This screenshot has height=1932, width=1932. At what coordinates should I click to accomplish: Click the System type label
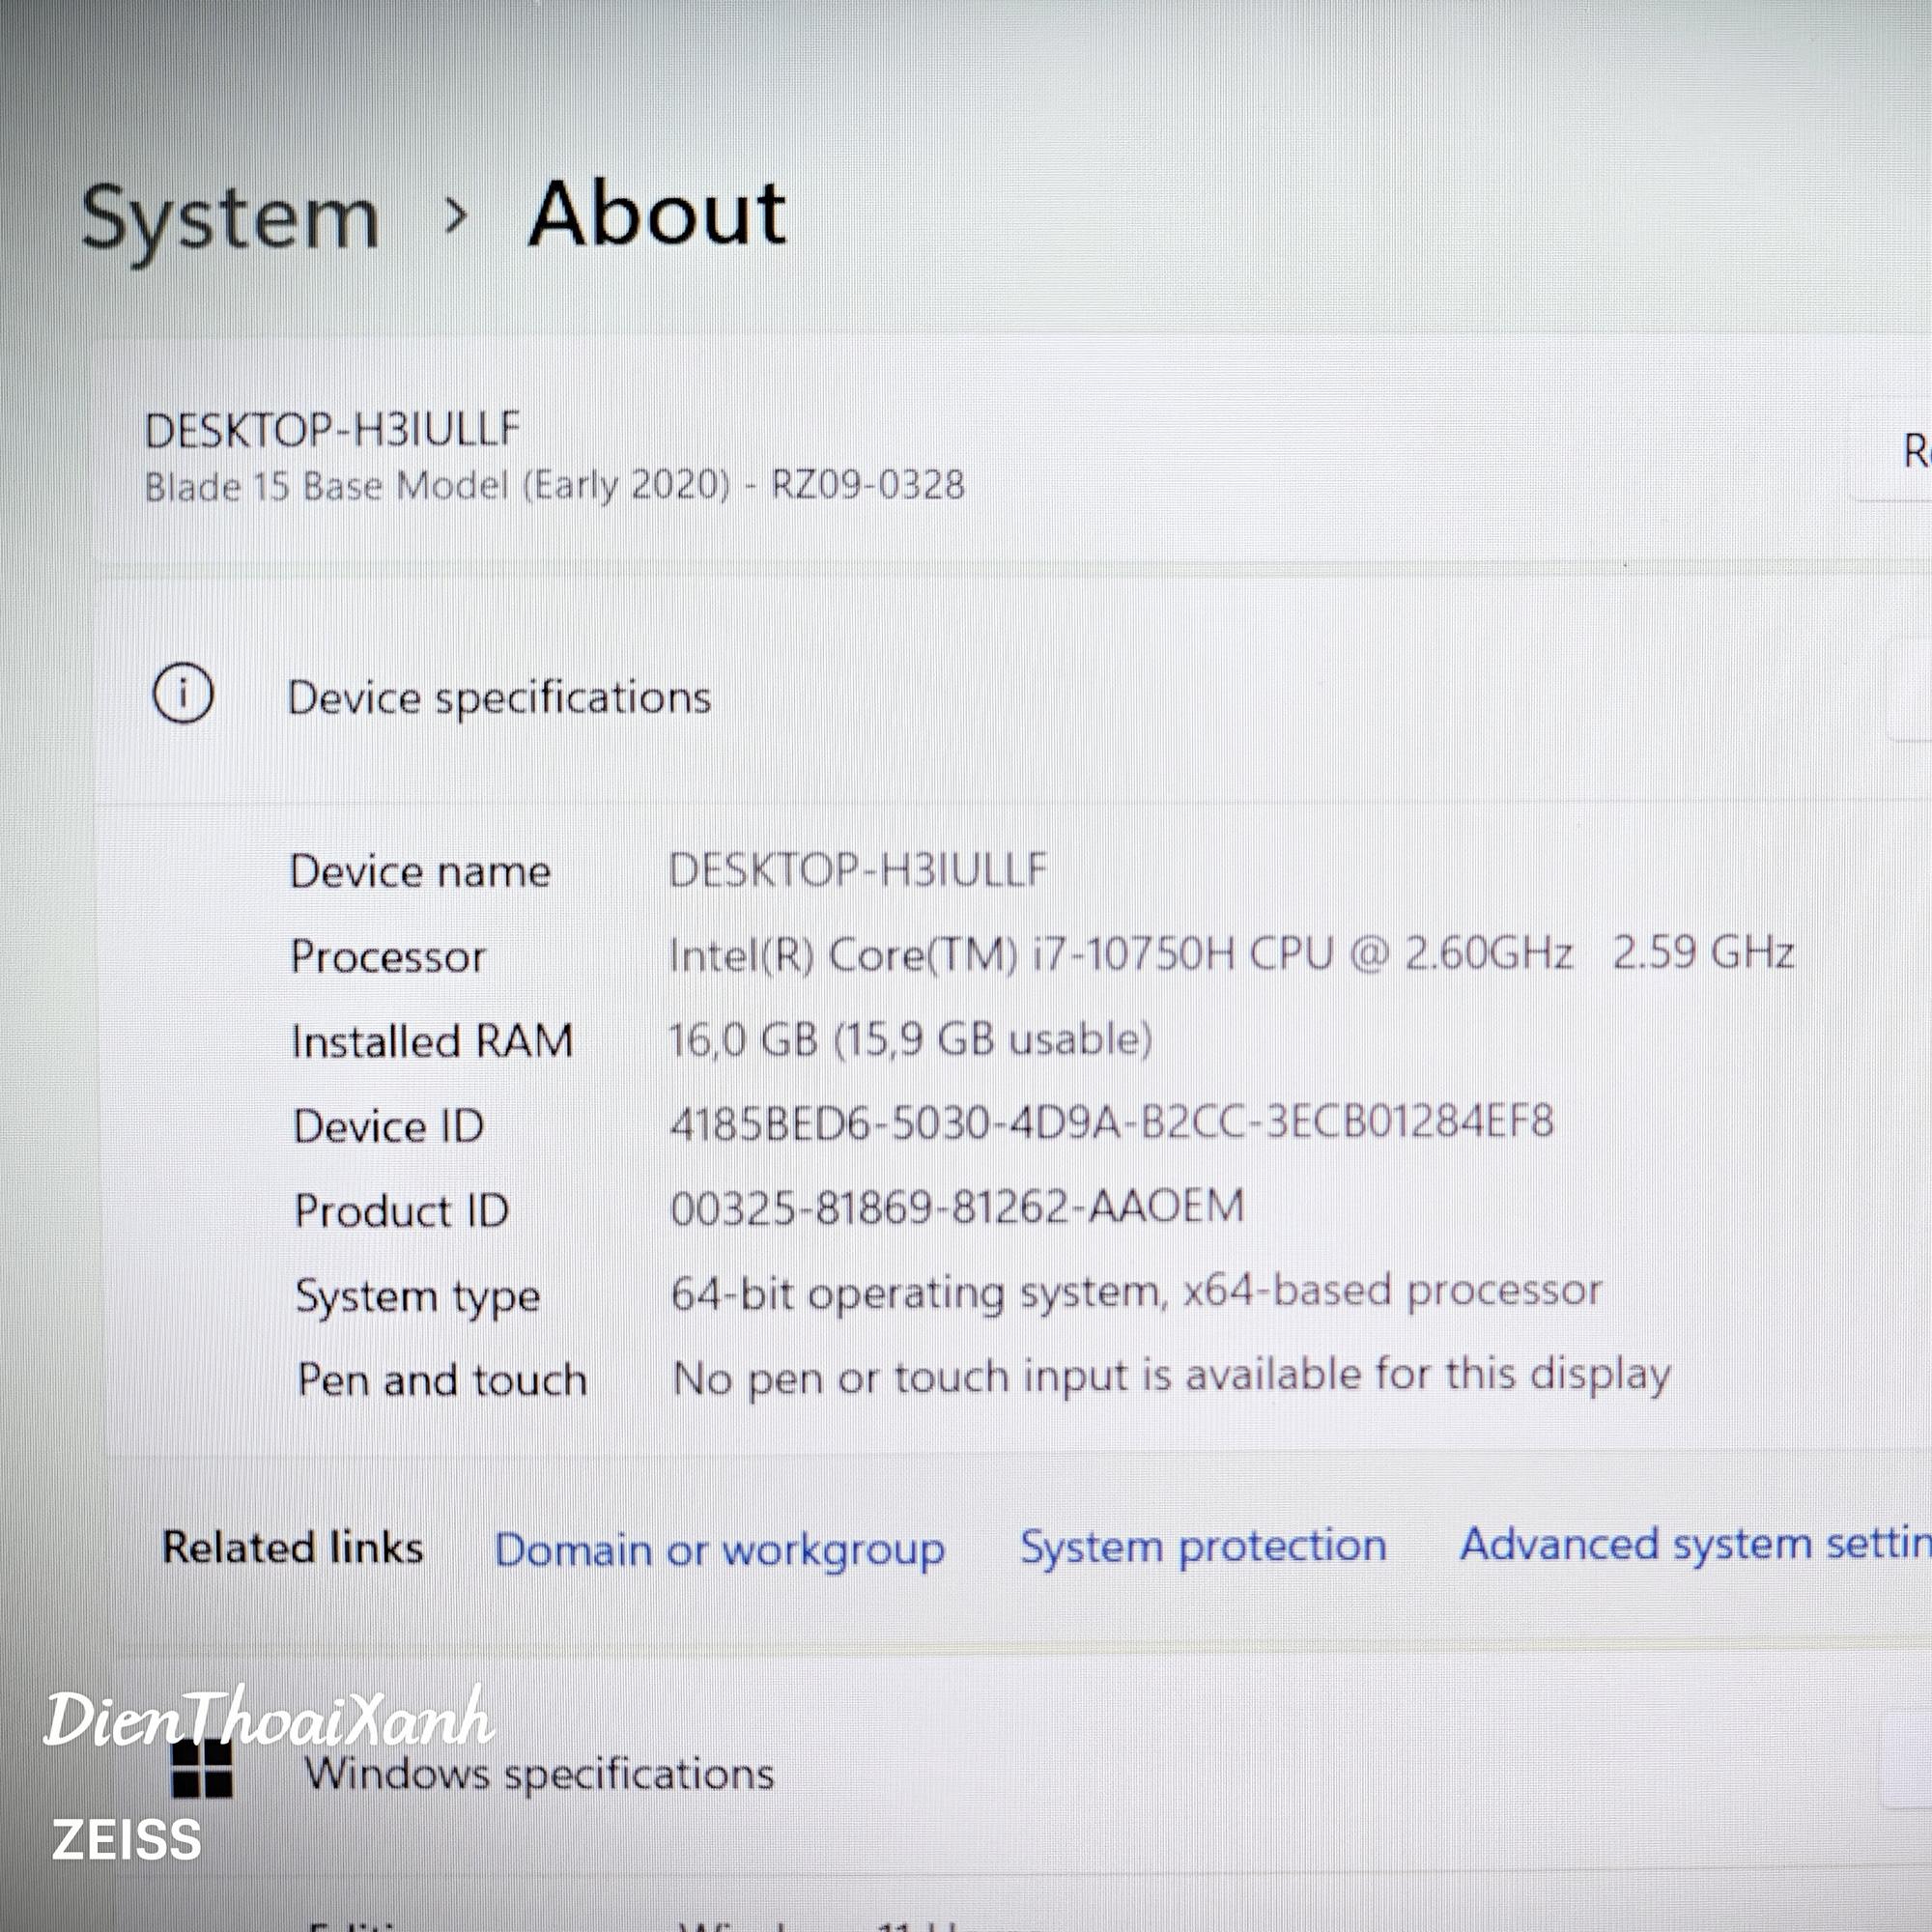(418, 1298)
